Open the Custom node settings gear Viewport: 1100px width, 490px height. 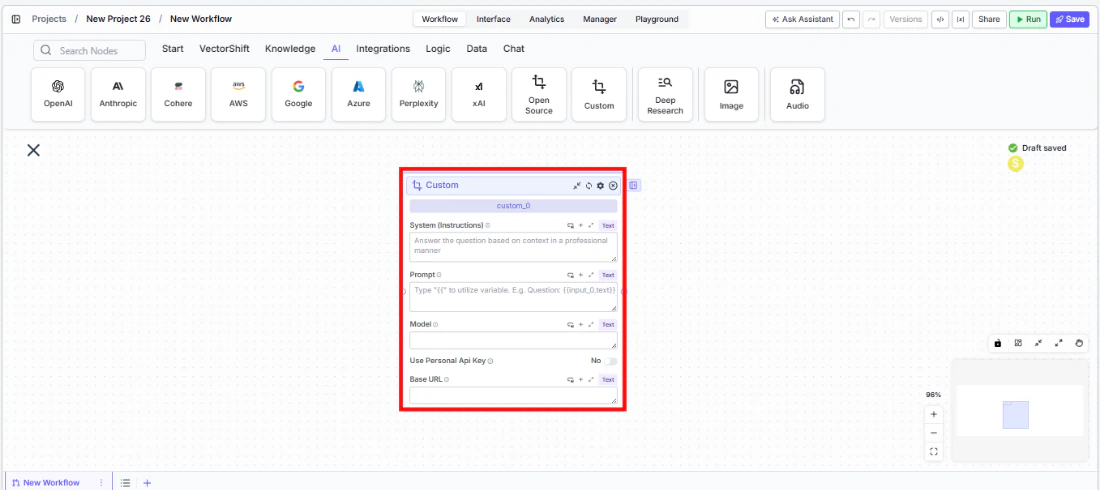[601, 185]
